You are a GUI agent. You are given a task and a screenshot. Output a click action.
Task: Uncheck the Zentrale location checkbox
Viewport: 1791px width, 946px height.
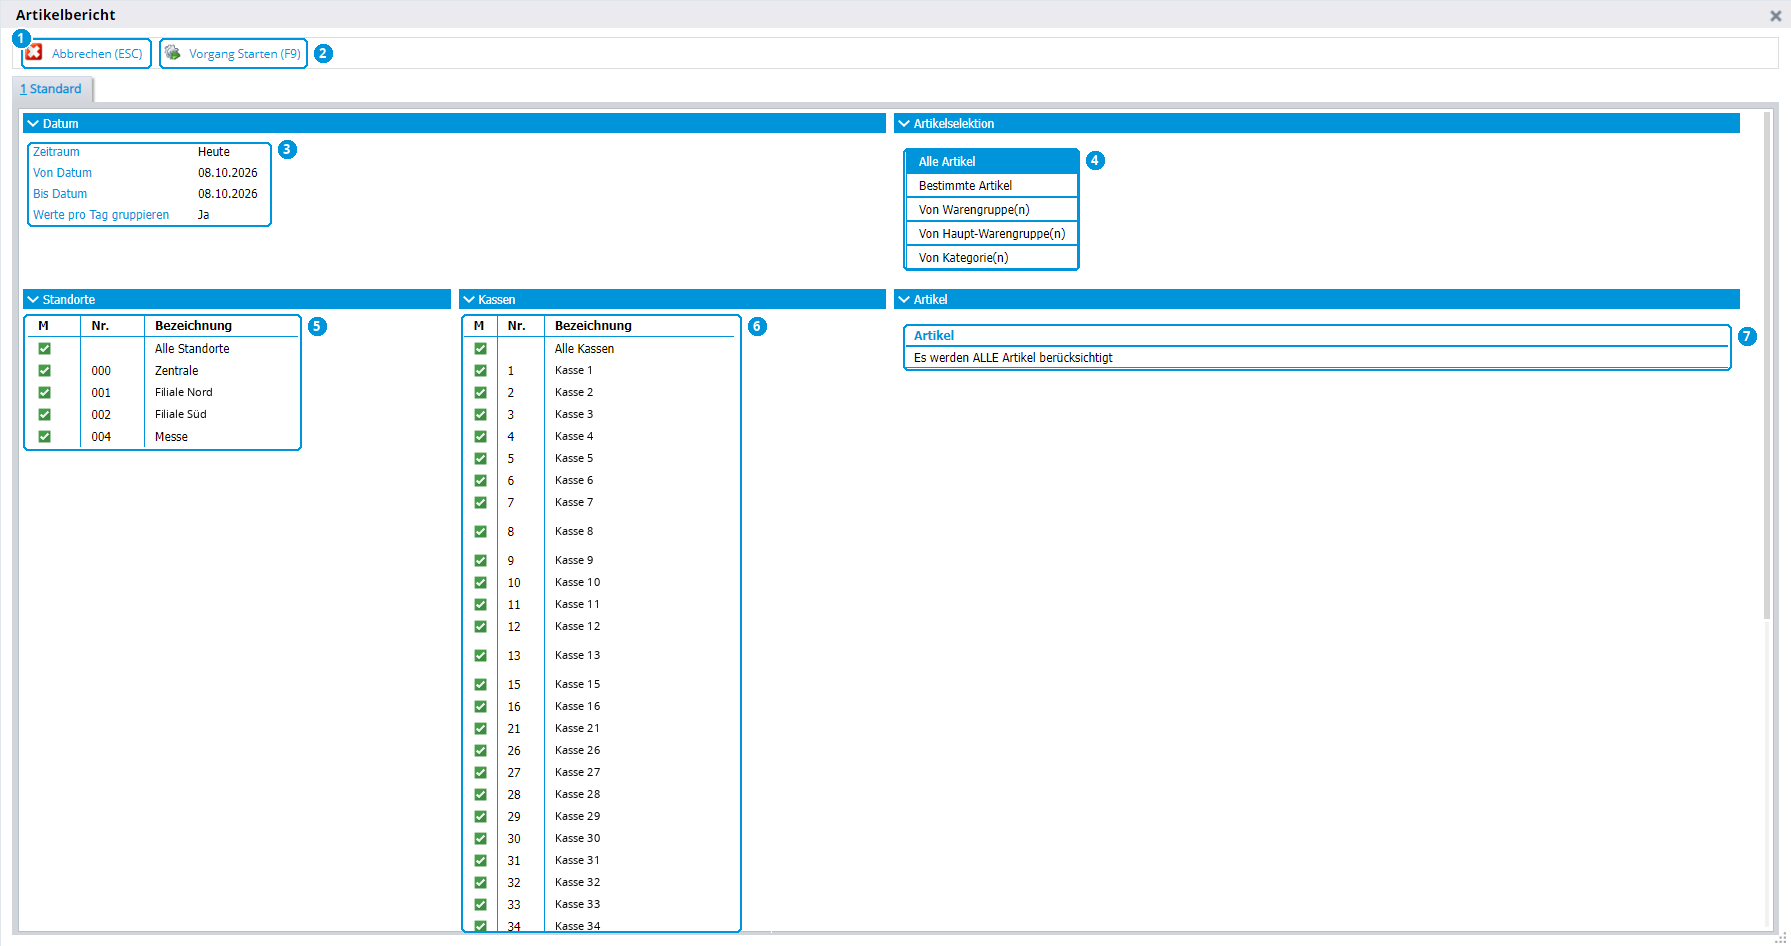click(x=44, y=371)
